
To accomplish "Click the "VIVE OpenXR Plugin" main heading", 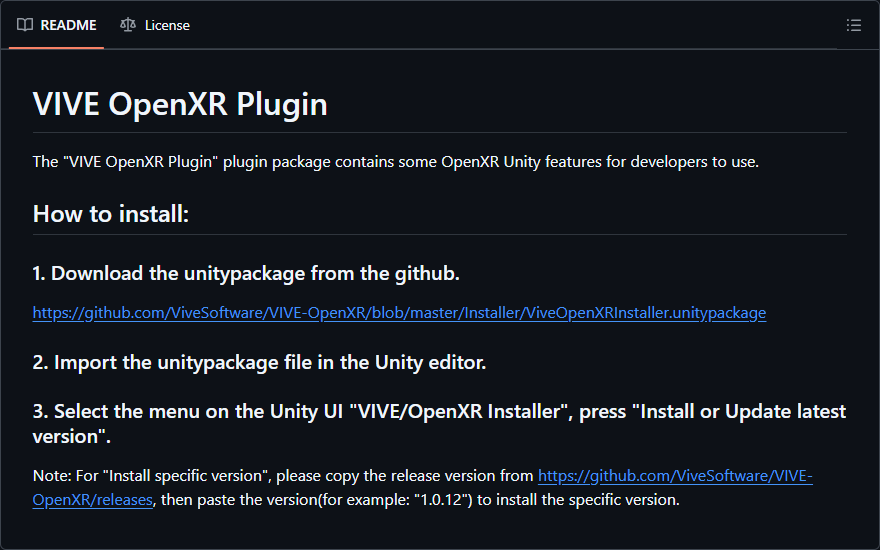I will 180,104.
